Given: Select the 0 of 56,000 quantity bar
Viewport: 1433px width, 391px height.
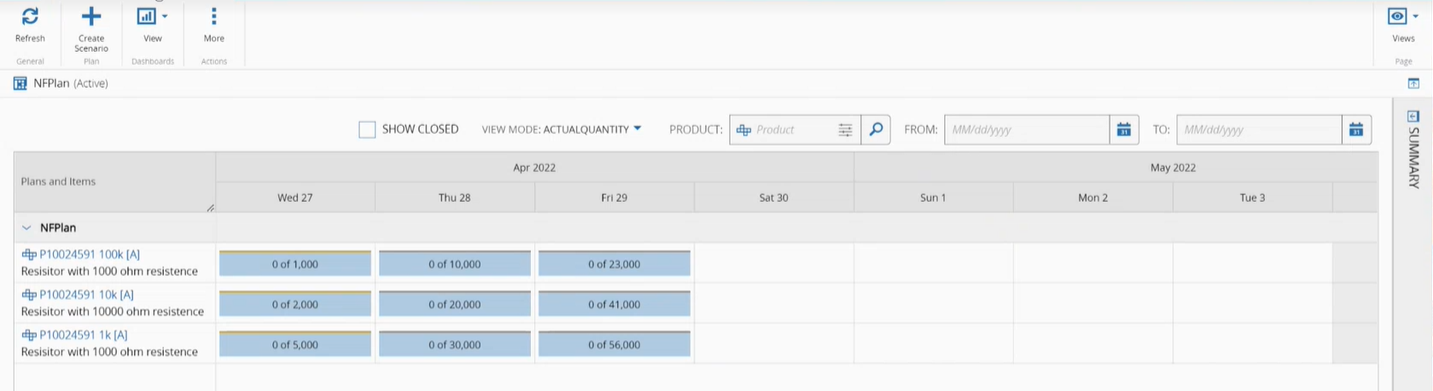Looking at the screenshot, I should point(614,344).
